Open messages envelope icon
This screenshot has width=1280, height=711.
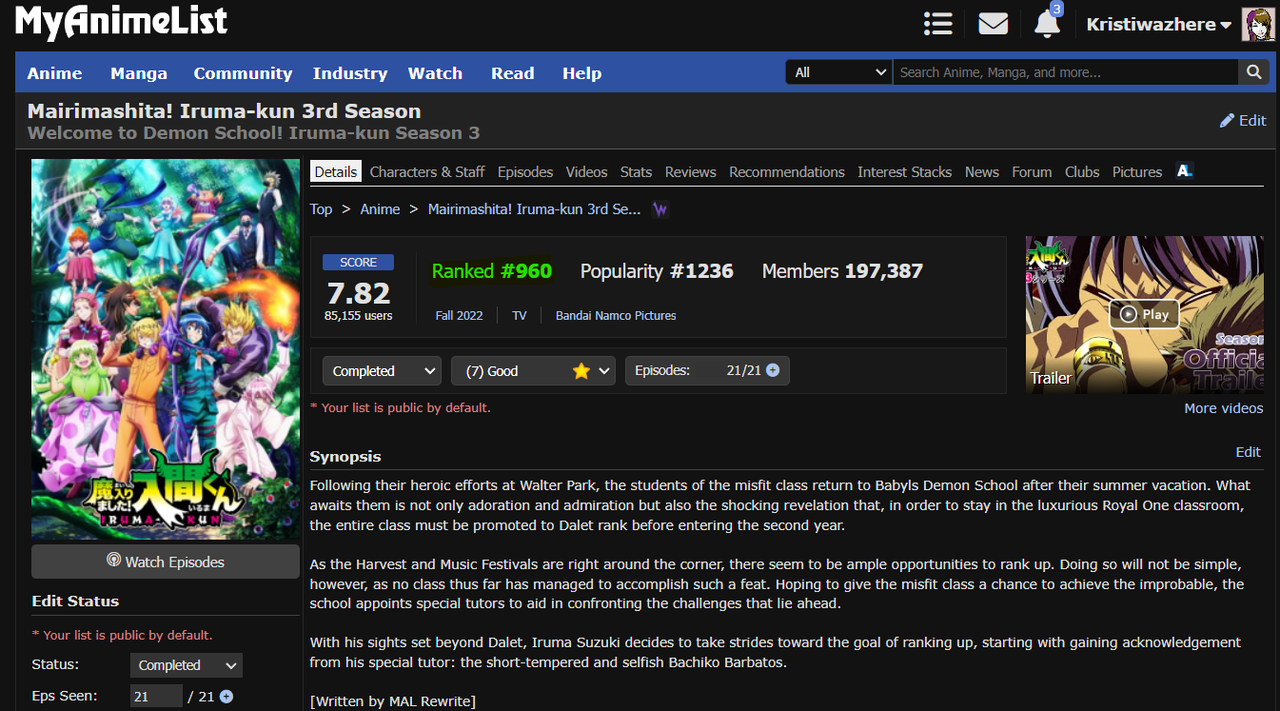click(x=993, y=24)
